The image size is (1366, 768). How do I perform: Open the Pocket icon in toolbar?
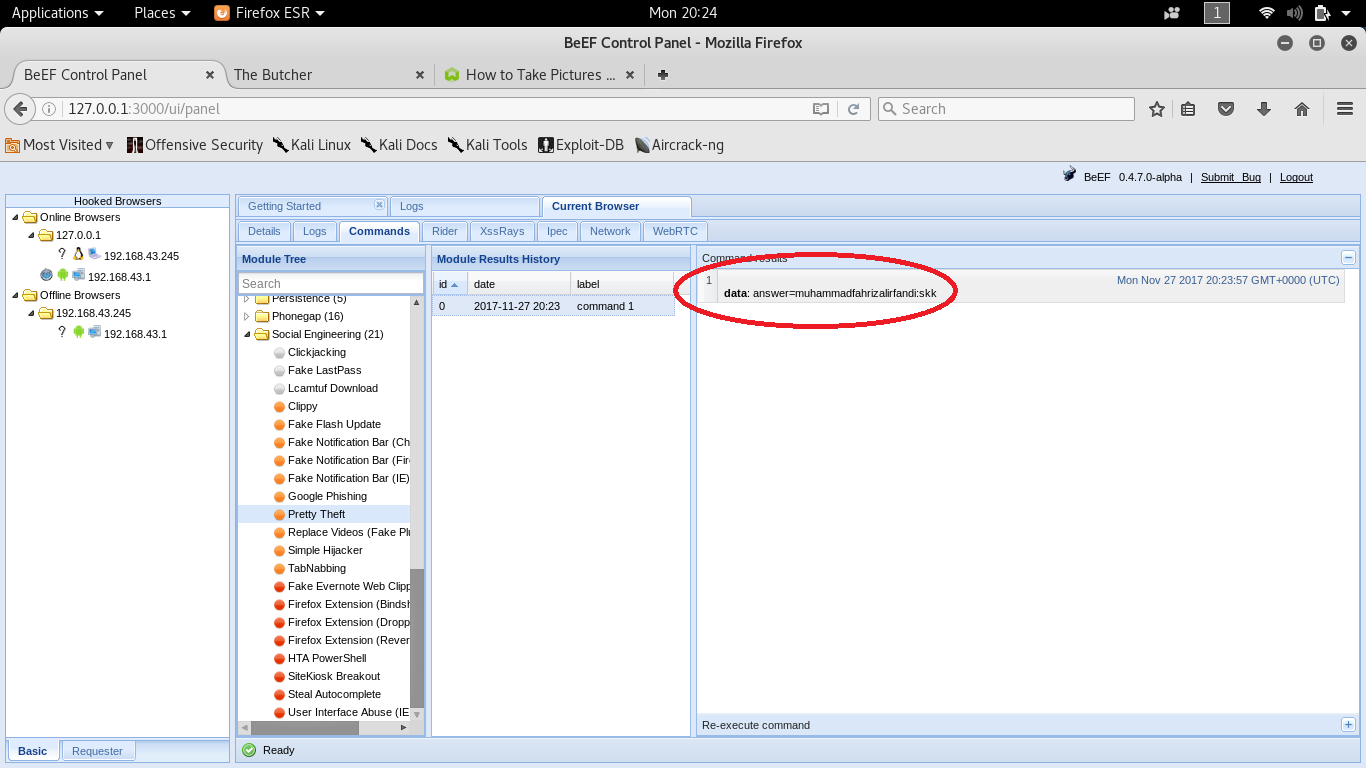1226,109
